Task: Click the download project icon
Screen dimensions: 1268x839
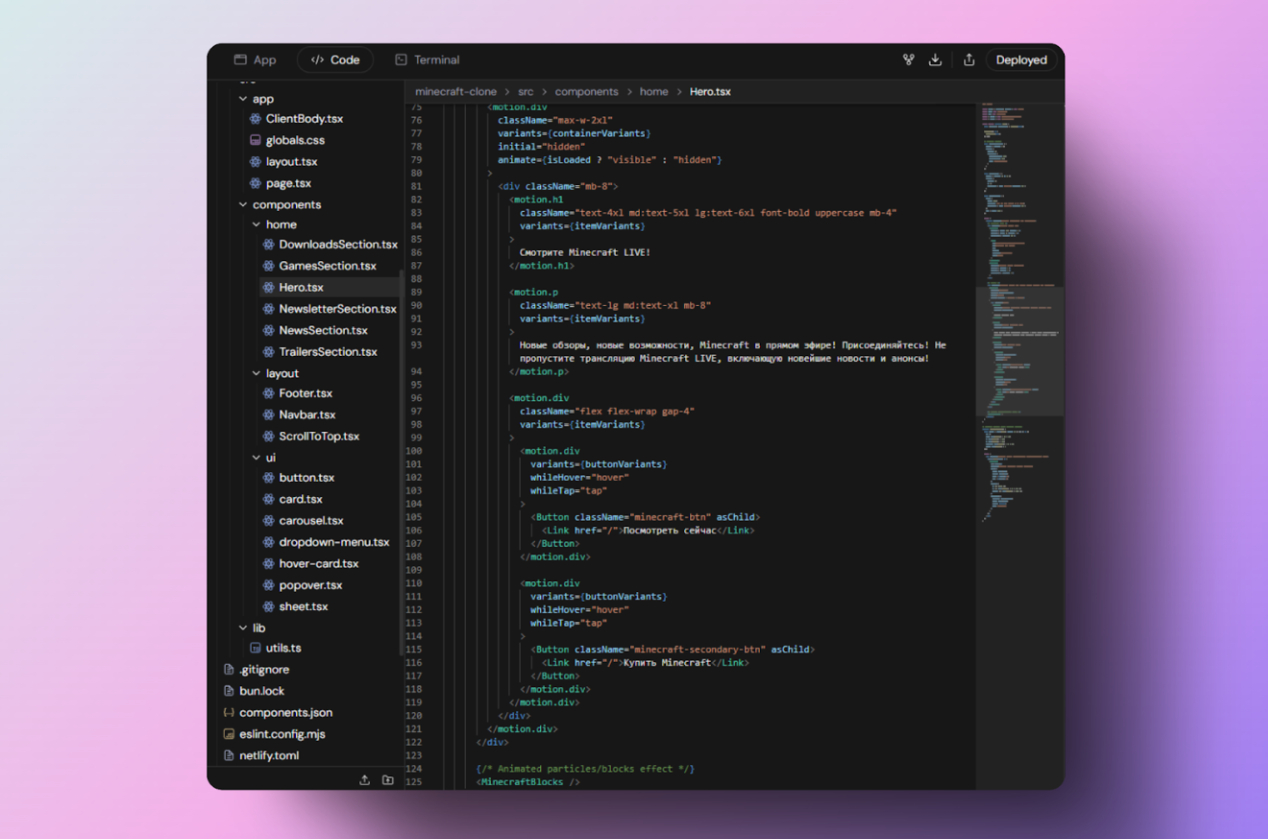Action: coord(935,60)
